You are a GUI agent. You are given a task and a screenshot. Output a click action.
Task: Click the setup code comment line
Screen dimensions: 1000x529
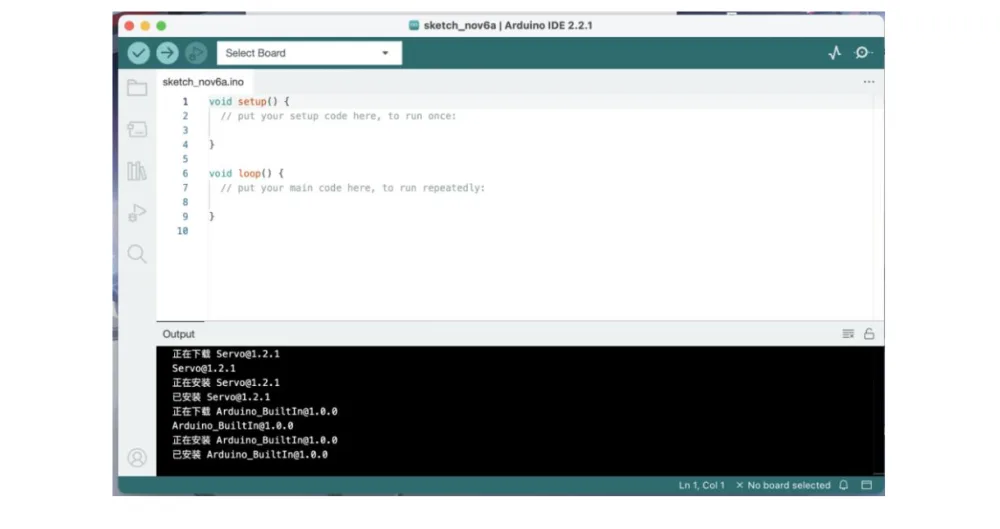click(x=339, y=116)
